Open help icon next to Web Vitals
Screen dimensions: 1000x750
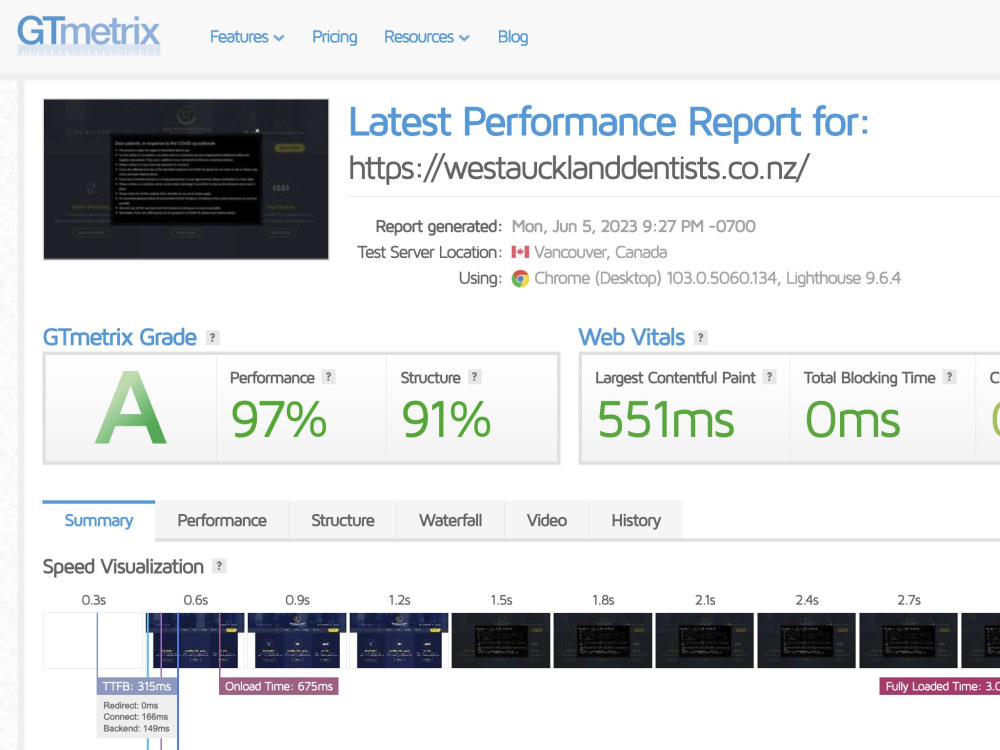(x=700, y=337)
